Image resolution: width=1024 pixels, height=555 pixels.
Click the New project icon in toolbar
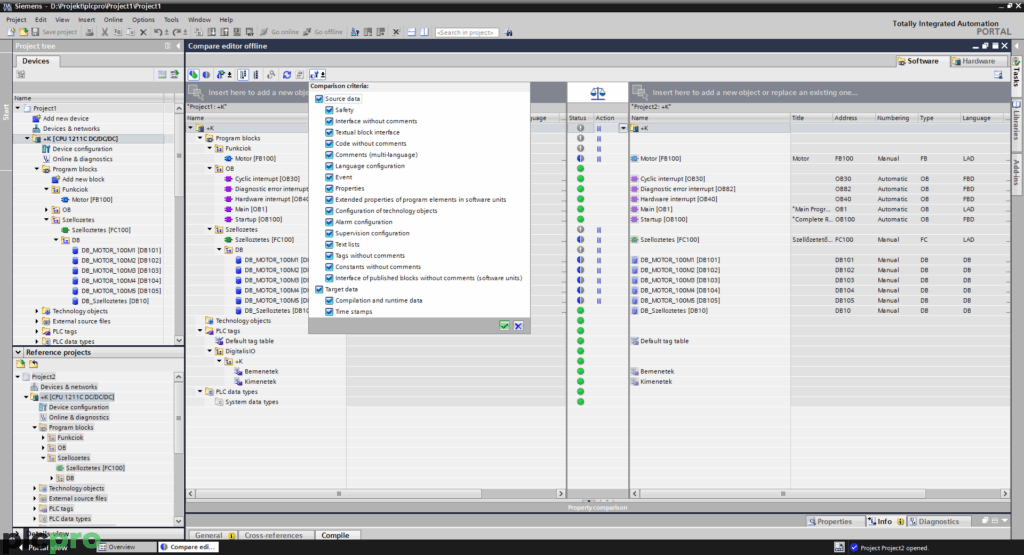11,32
